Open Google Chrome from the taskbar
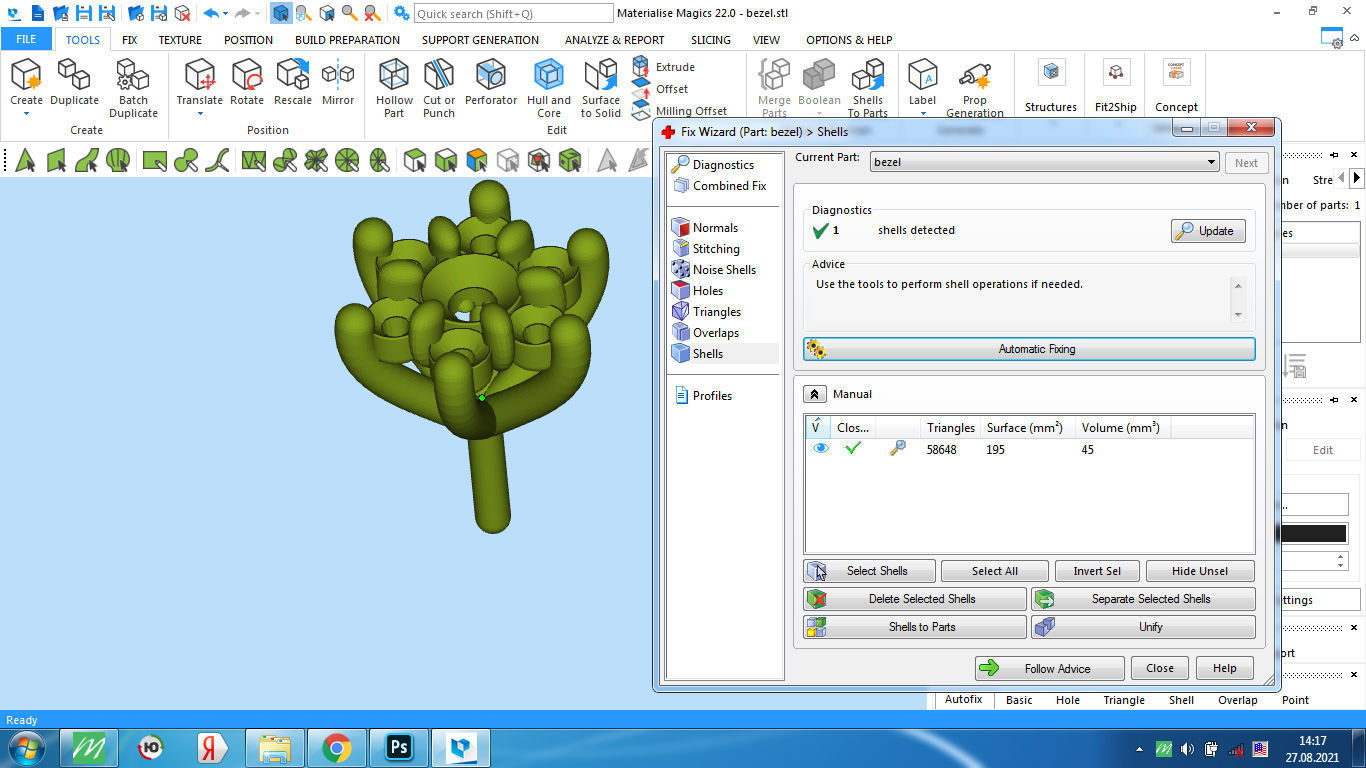This screenshot has height=768, width=1366. [337, 748]
